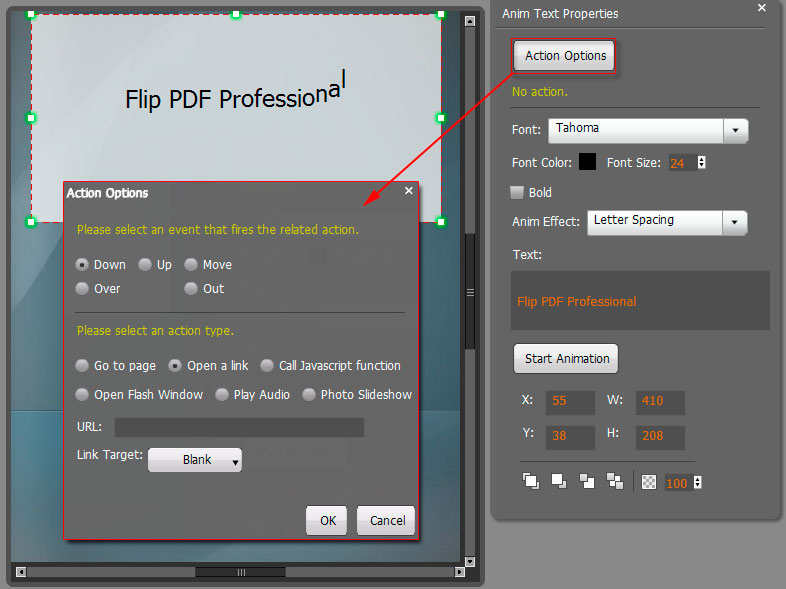This screenshot has width=786, height=589.
Task: Expand the Anim Effect dropdown
Action: tap(735, 222)
